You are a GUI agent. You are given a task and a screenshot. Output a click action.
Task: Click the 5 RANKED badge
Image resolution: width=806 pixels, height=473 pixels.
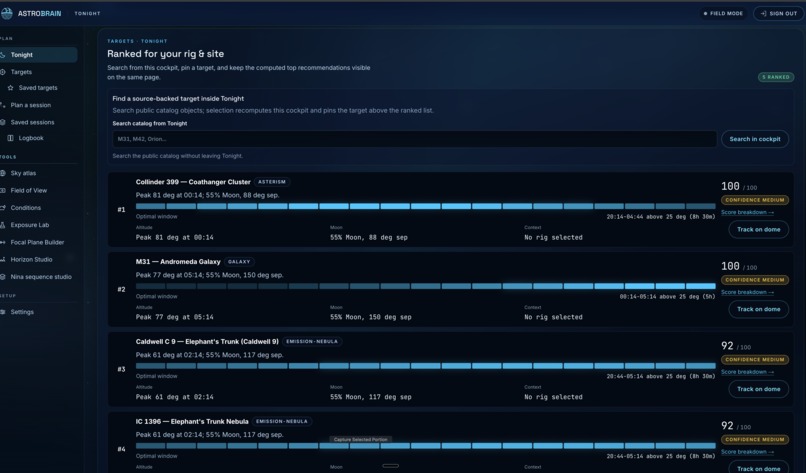[x=776, y=77]
